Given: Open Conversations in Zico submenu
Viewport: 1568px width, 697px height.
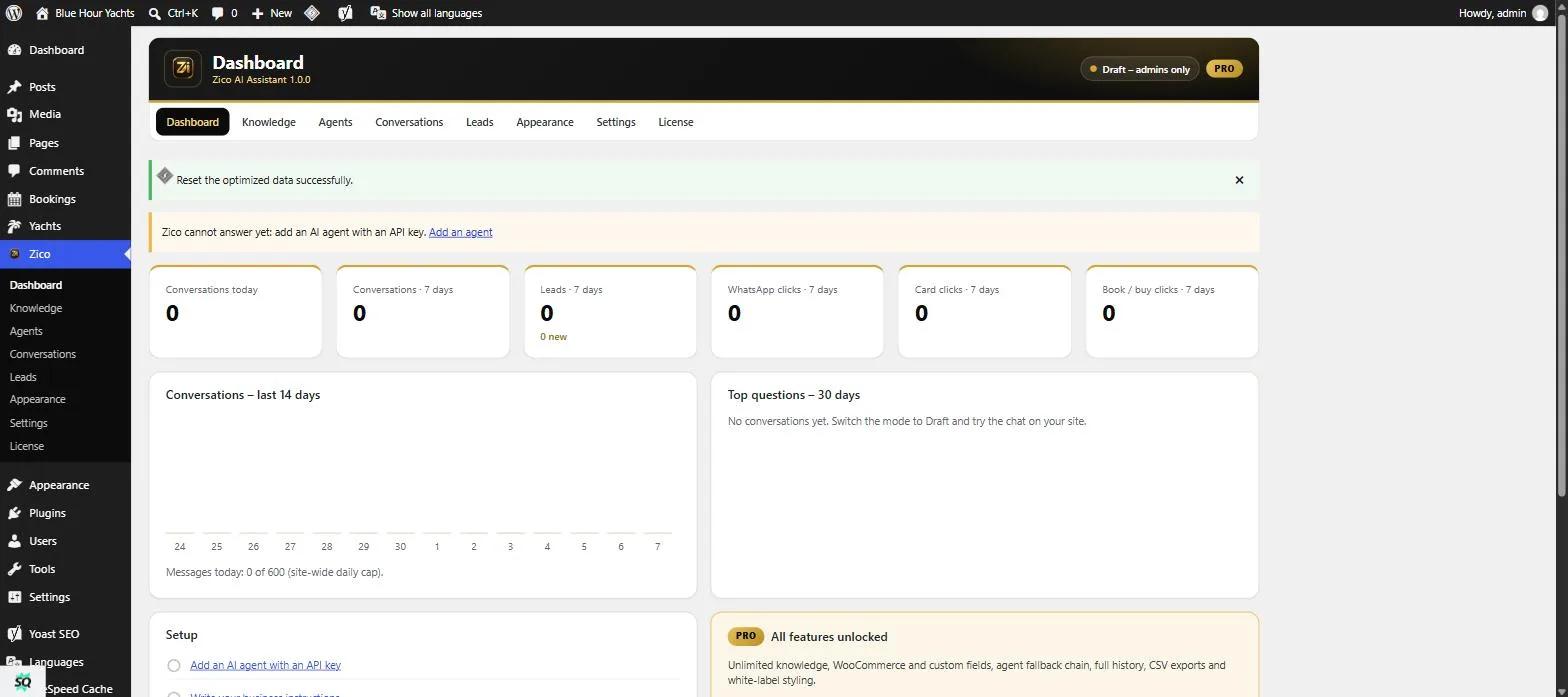Looking at the screenshot, I should [x=43, y=354].
